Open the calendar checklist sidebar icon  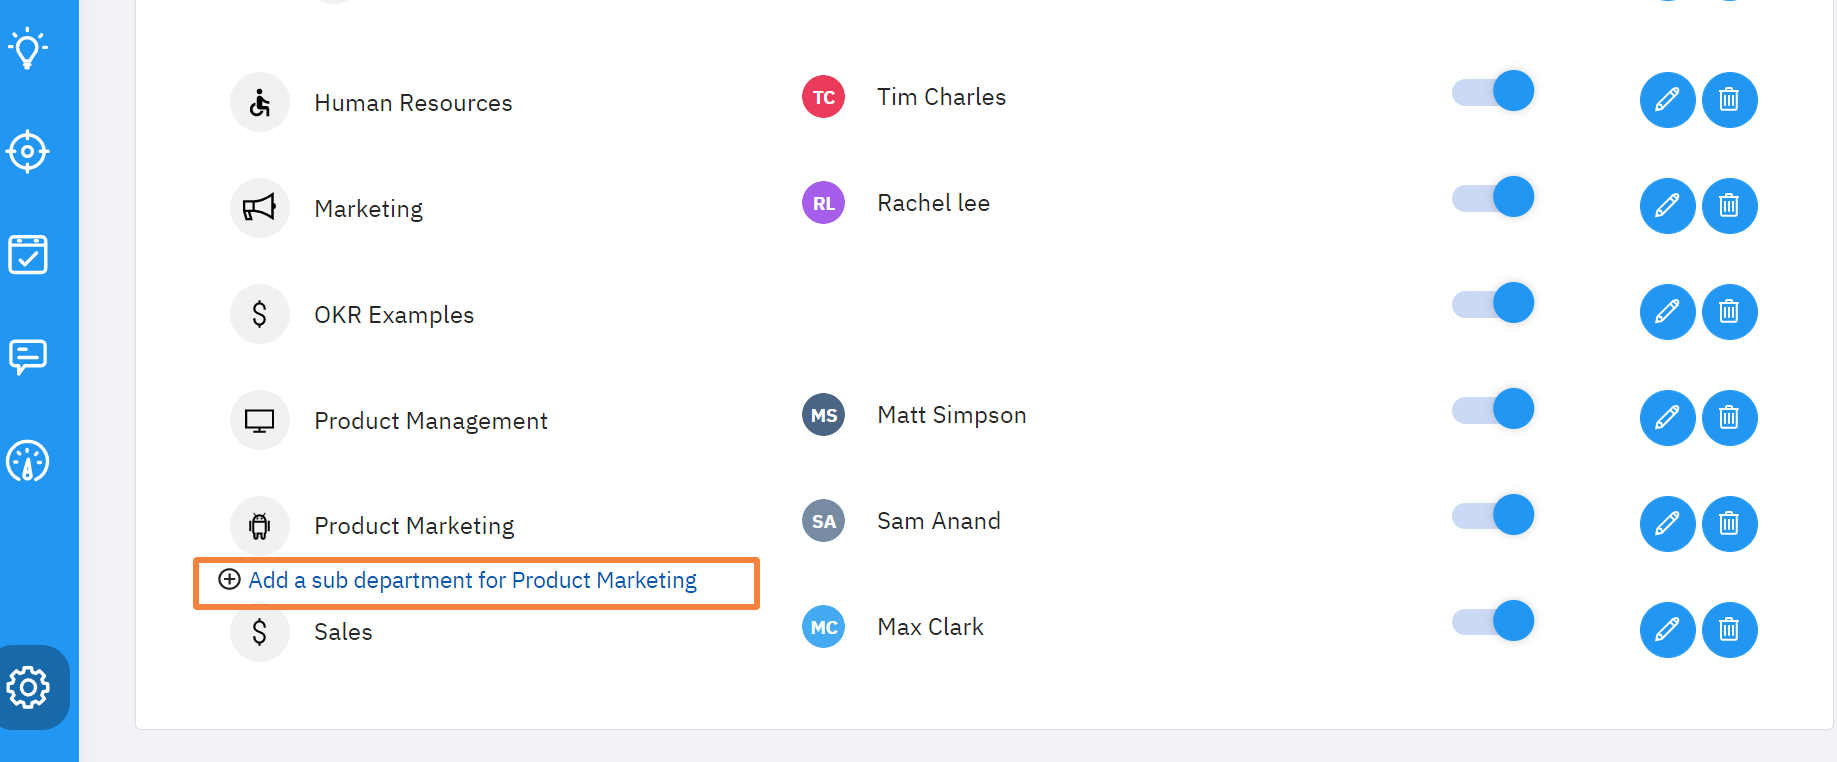coord(27,255)
